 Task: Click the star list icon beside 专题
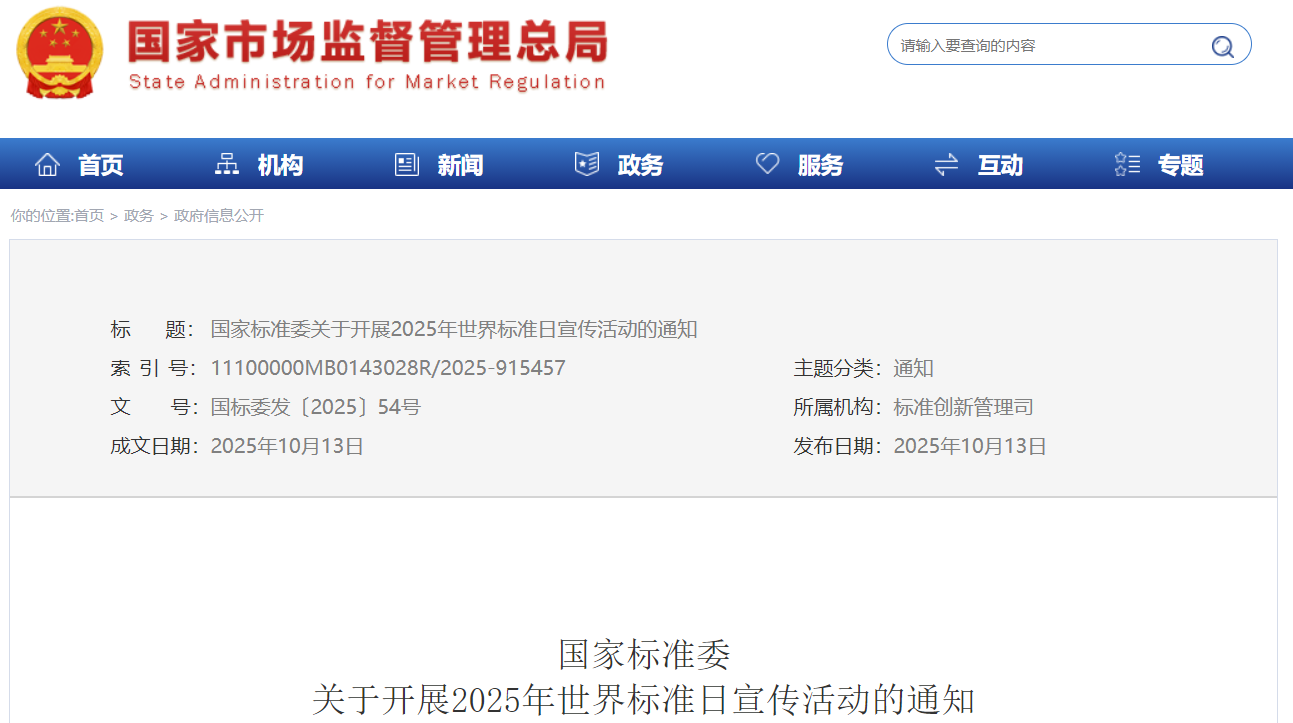click(x=1127, y=165)
